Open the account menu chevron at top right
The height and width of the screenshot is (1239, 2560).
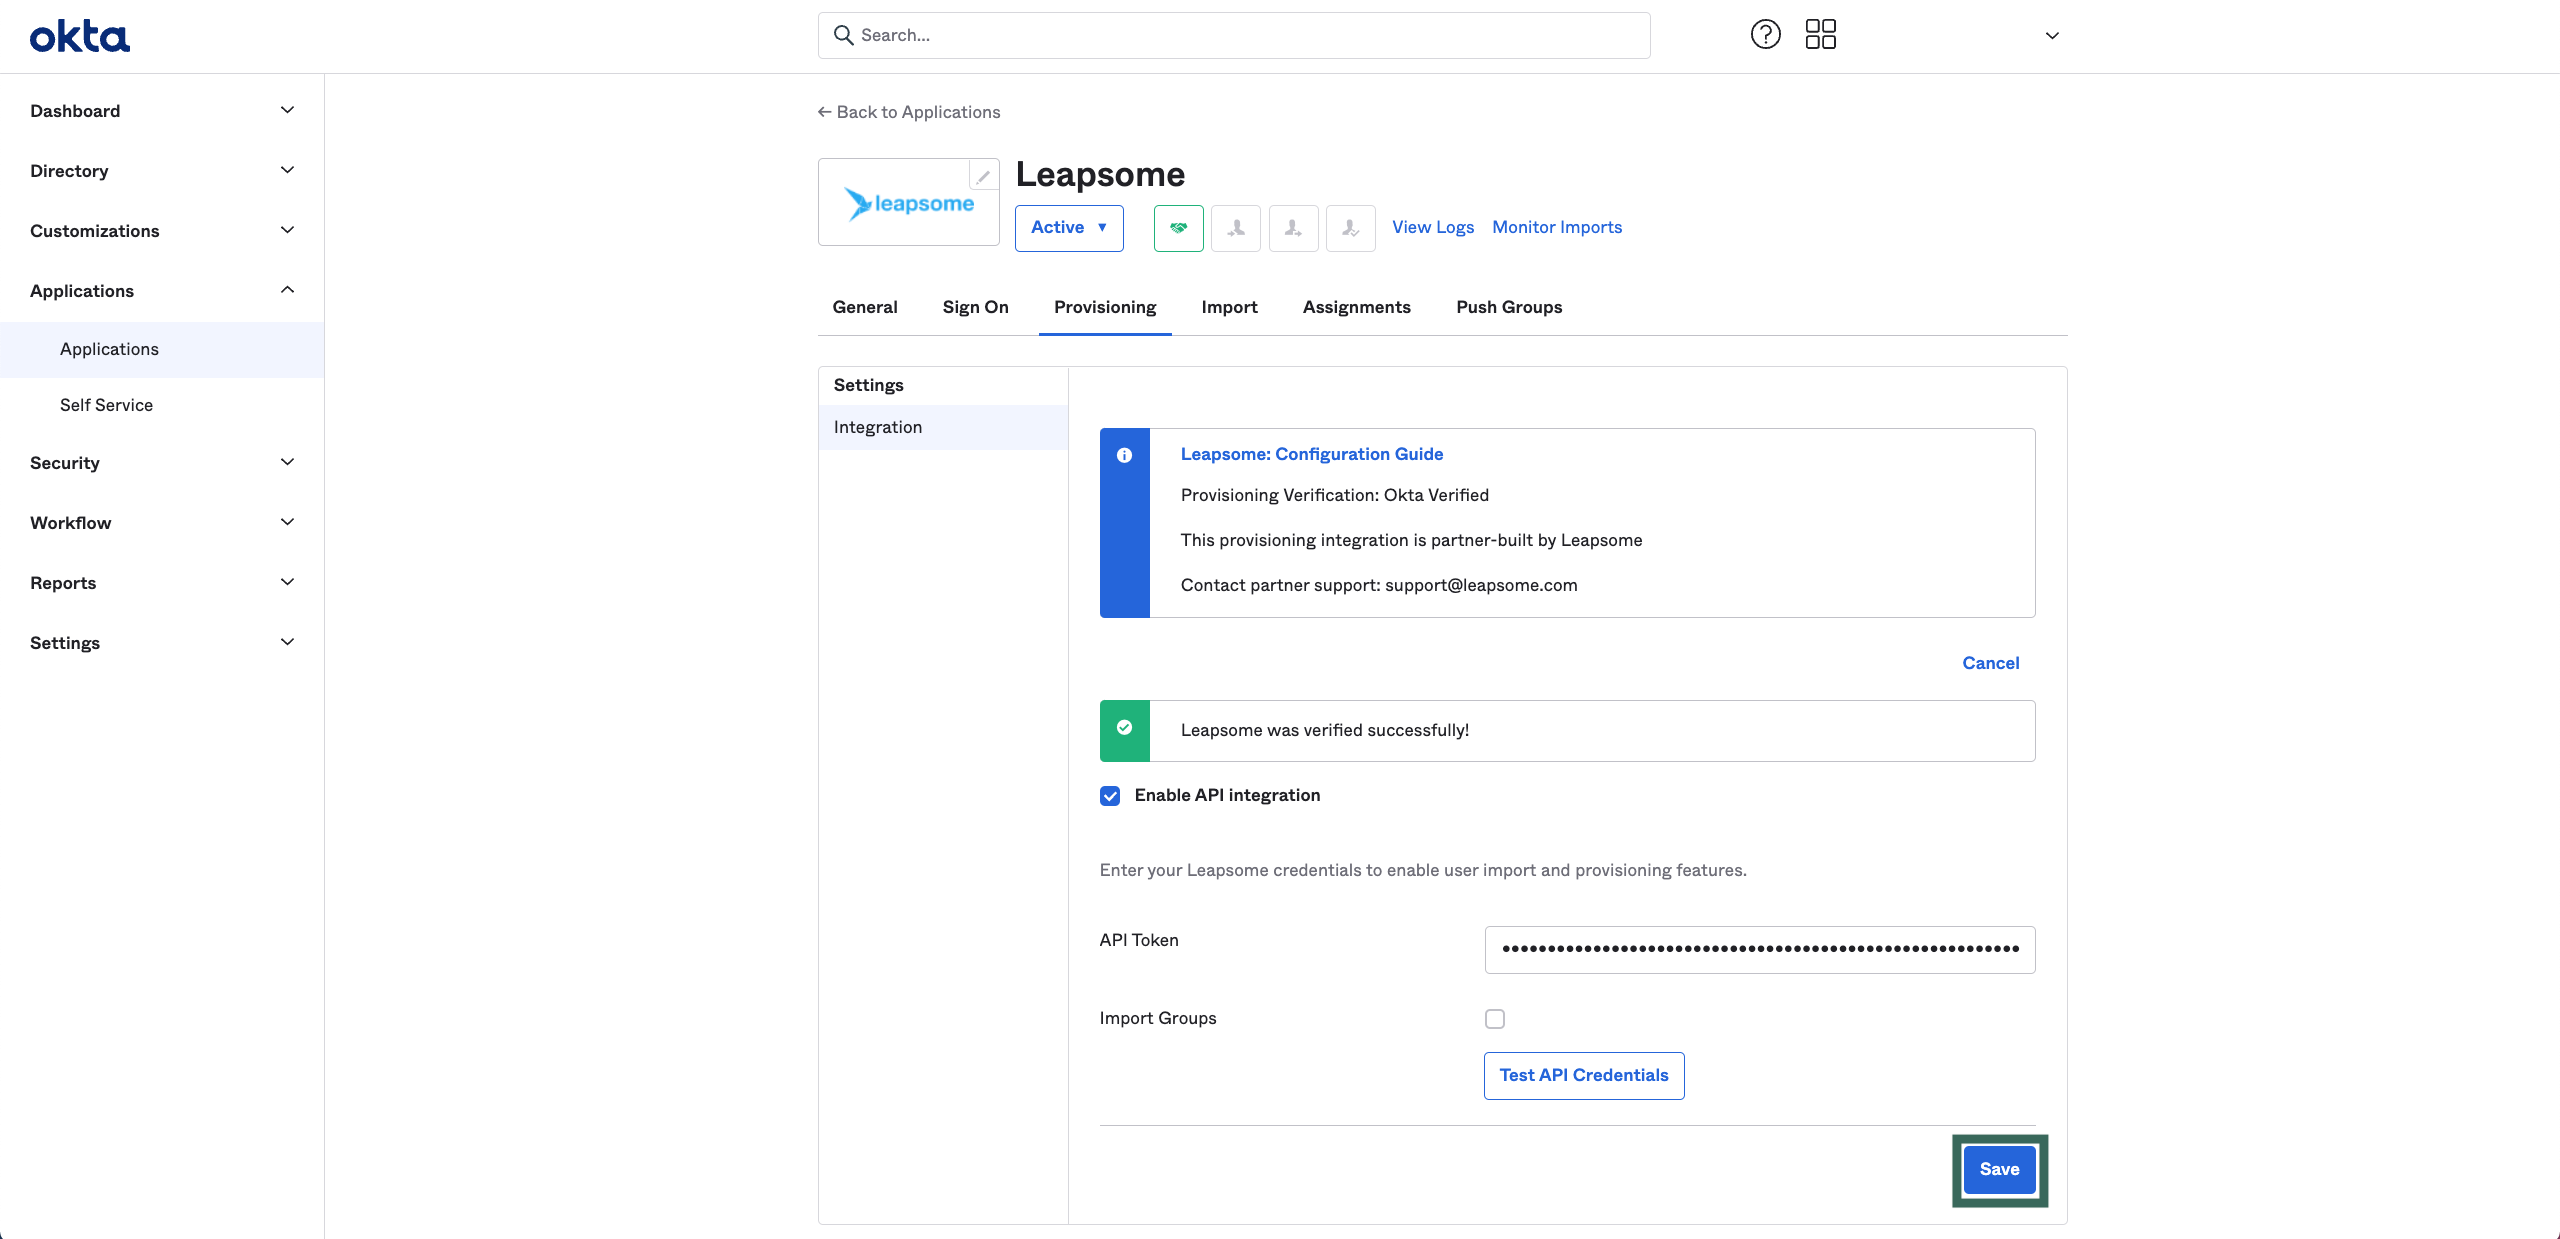pyautogui.click(x=2052, y=36)
